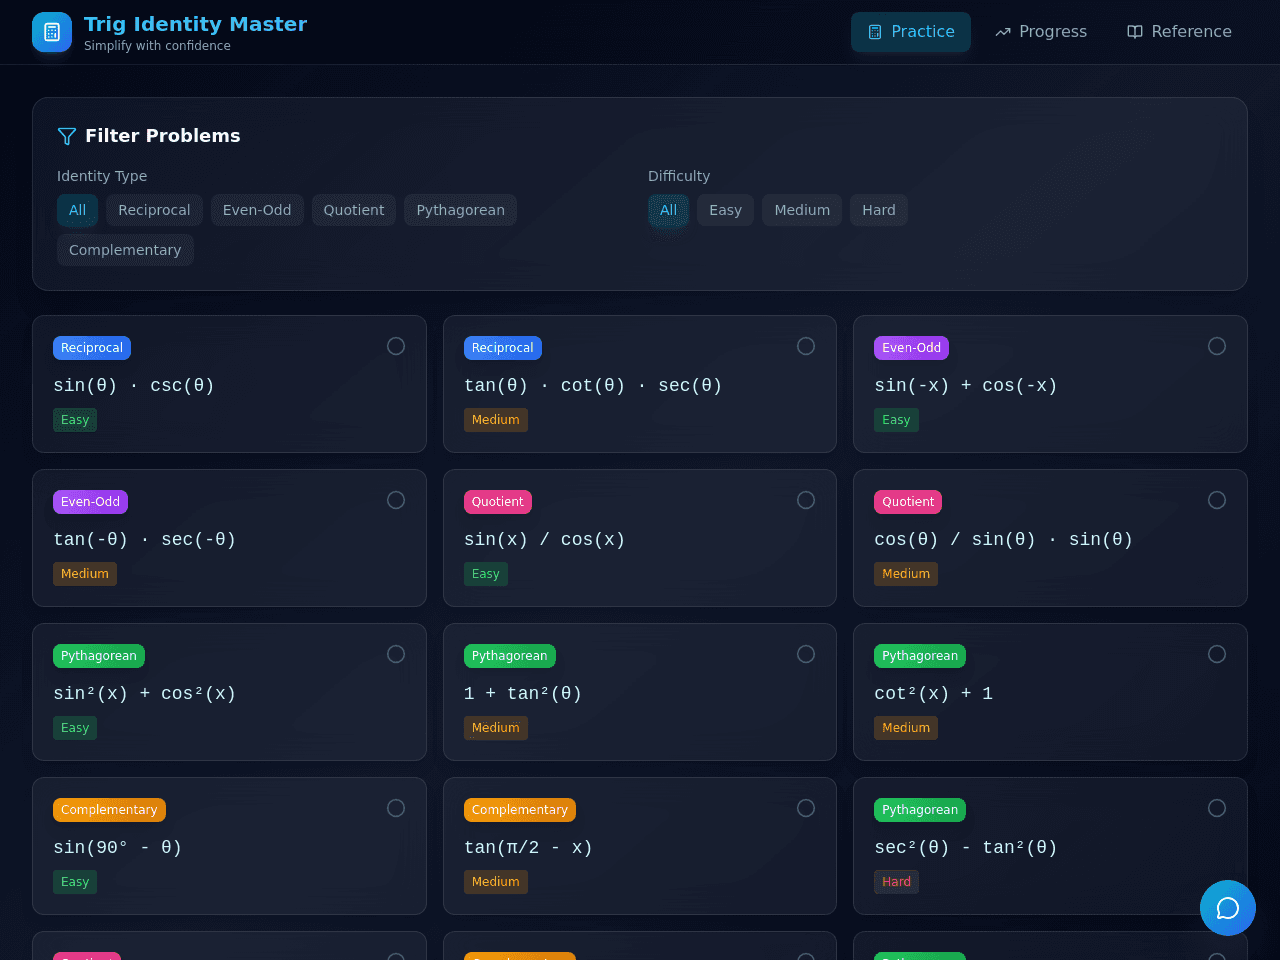Select the circle on tan(θ) · cot(θ) · sec(θ) card
1280x960 pixels.
point(806,346)
